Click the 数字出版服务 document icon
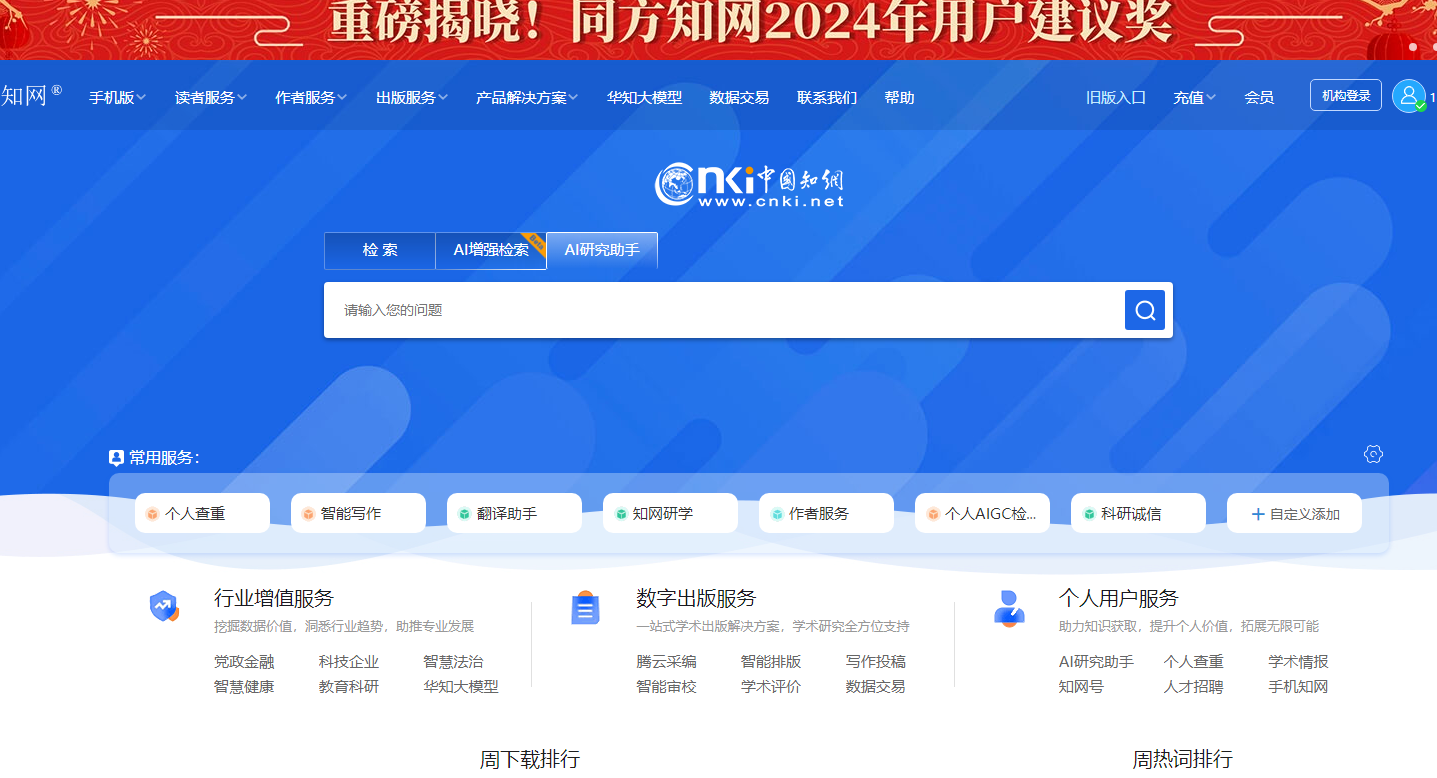Viewport: 1437px width, 778px height. coord(585,607)
